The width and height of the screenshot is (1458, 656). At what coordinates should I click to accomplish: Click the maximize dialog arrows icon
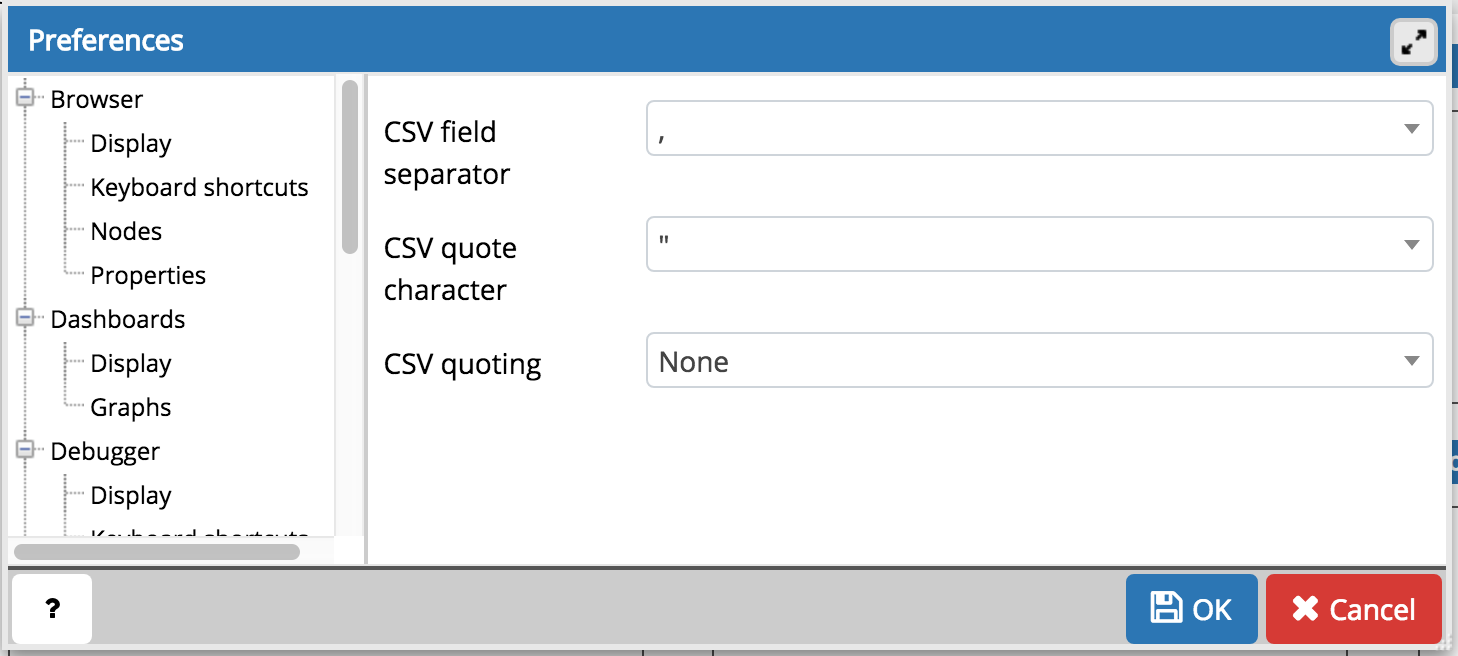click(1413, 42)
